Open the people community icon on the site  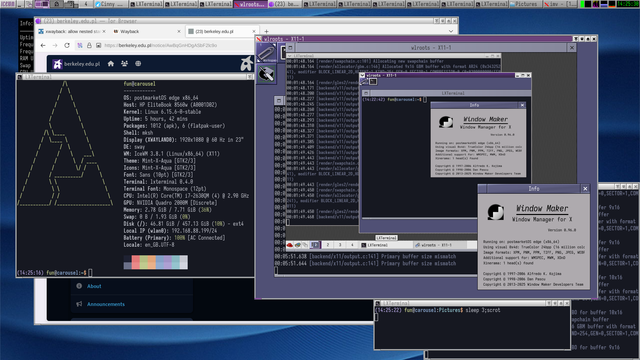pyautogui.click(x=124, y=64)
